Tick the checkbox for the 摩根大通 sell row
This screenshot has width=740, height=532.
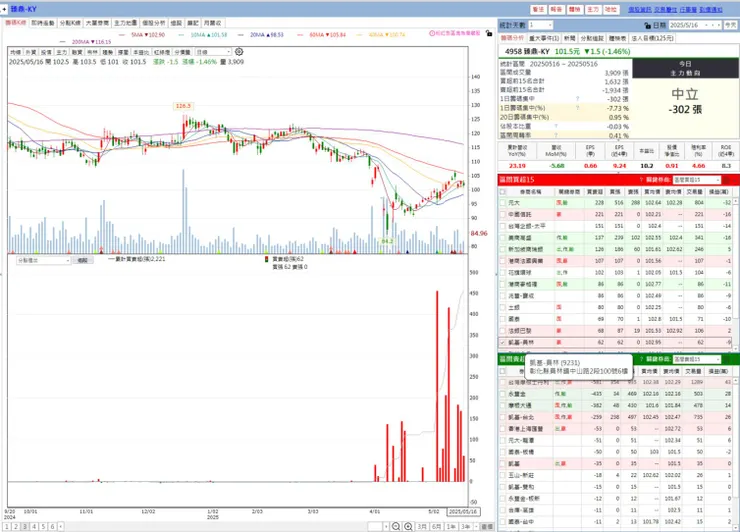[x=503, y=405]
